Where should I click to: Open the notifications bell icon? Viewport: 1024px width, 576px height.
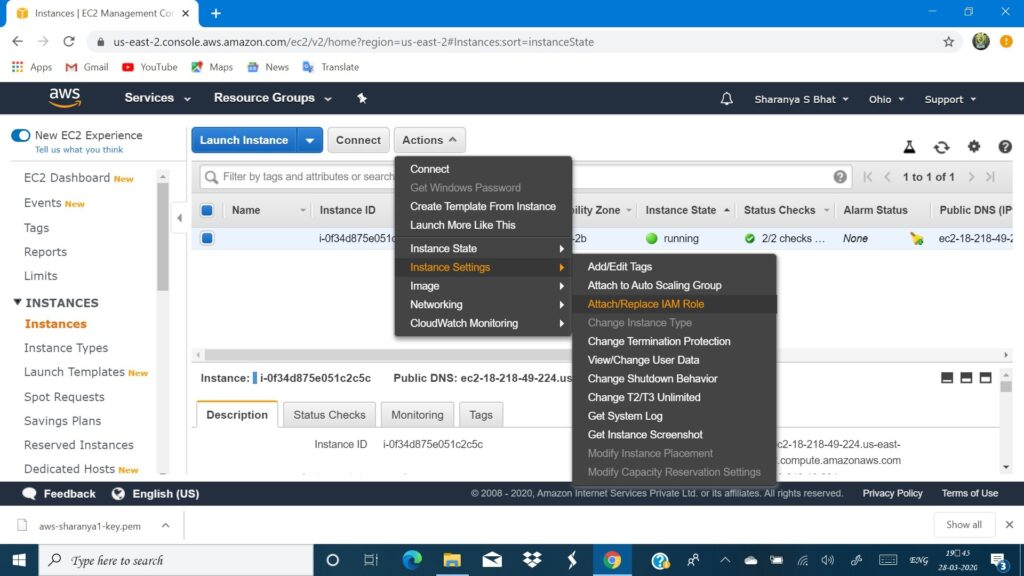coord(726,99)
